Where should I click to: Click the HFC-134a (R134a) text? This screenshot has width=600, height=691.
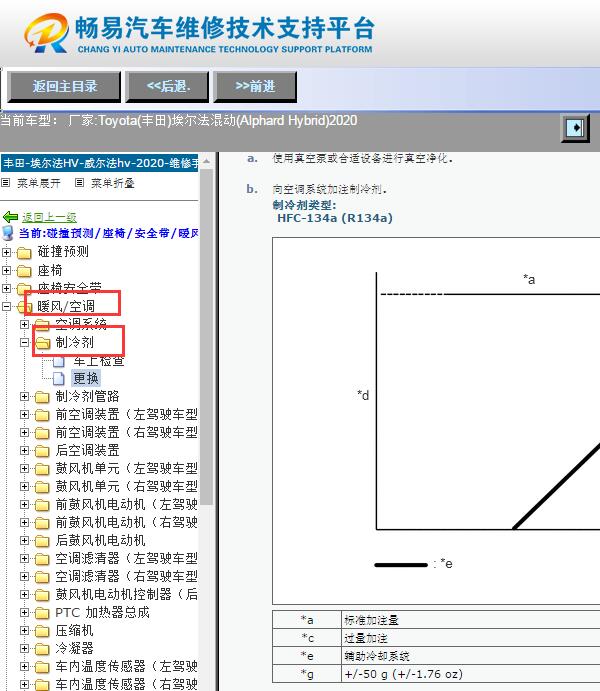pyautogui.click(x=335, y=218)
